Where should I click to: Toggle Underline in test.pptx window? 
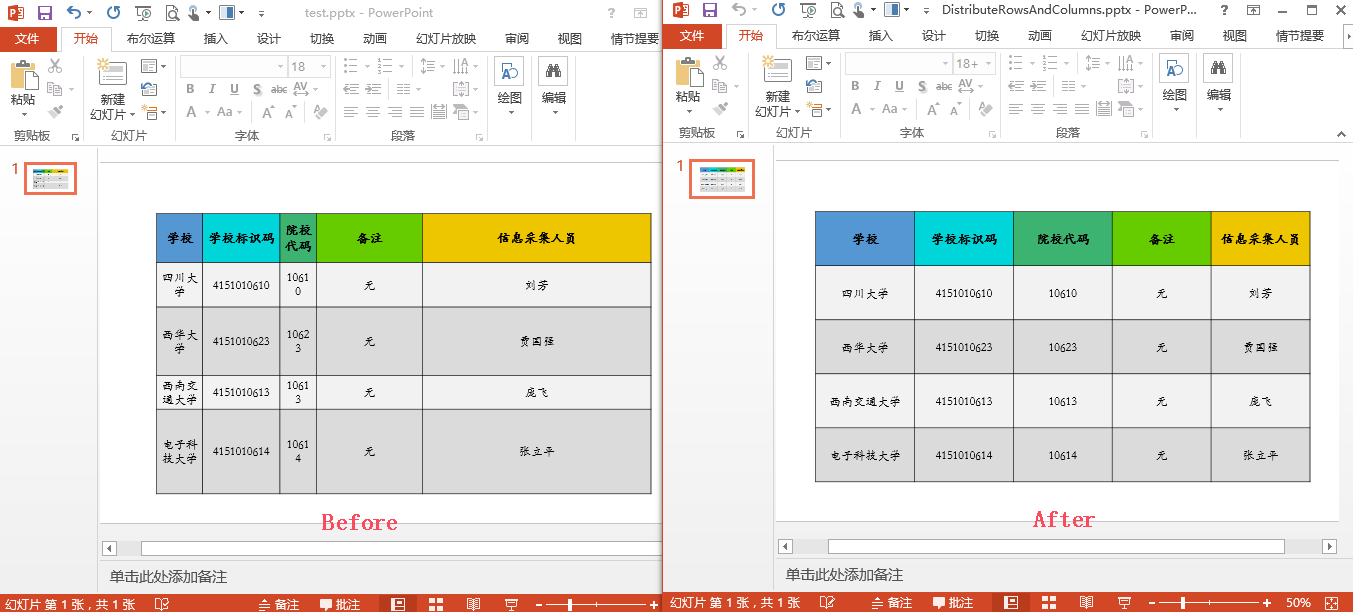coord(234,89)
